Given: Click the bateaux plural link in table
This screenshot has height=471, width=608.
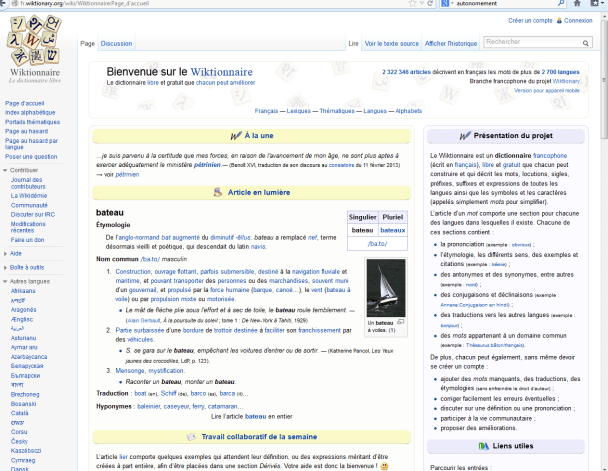Looking at the screenshot, I should click(393, 230).
